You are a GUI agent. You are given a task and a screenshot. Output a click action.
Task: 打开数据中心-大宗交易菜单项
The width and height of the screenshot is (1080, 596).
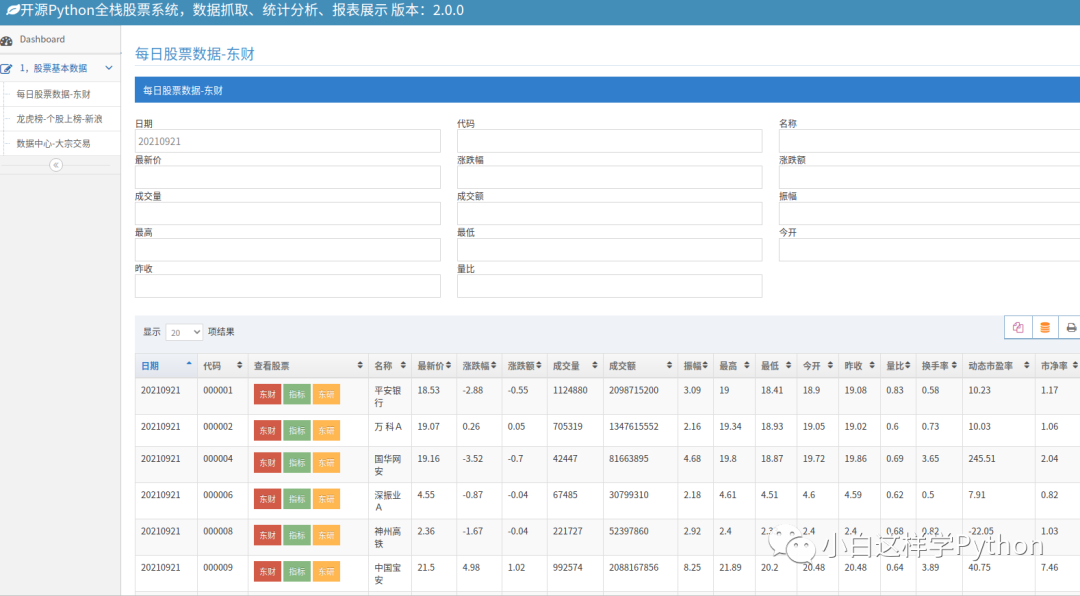coord(53,142)
